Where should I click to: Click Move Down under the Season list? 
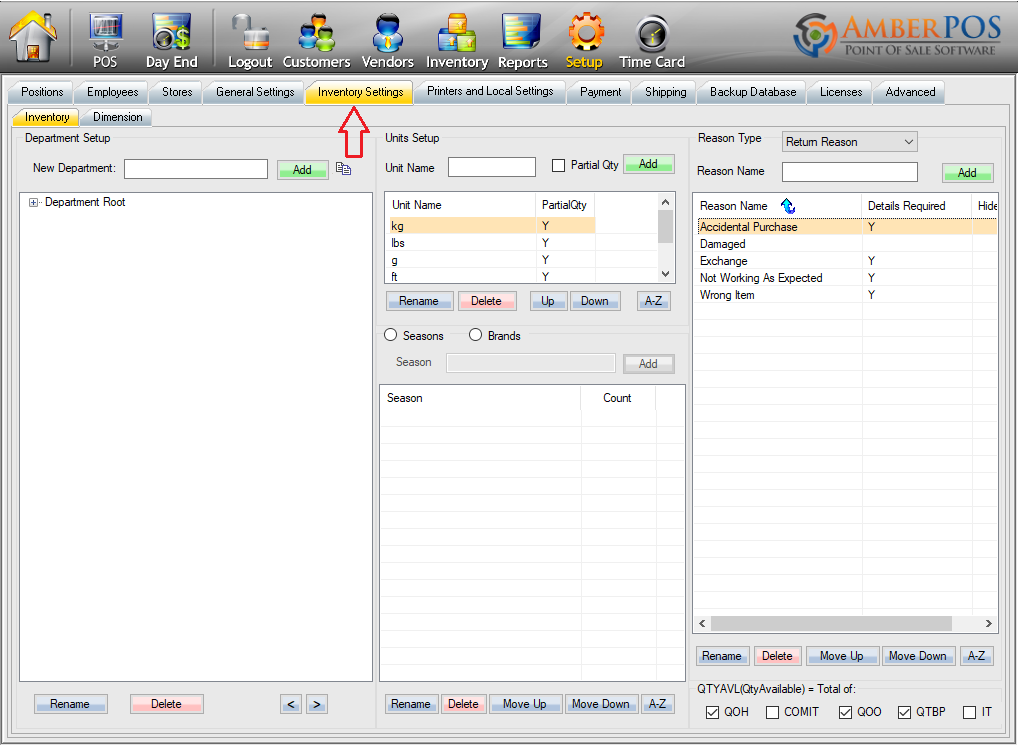(x=601, y=704)
